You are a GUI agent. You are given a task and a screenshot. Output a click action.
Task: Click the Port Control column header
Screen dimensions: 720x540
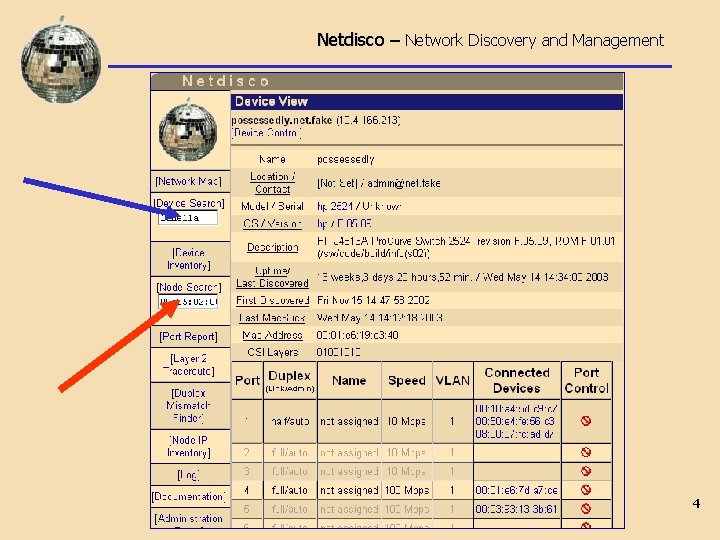586,380
